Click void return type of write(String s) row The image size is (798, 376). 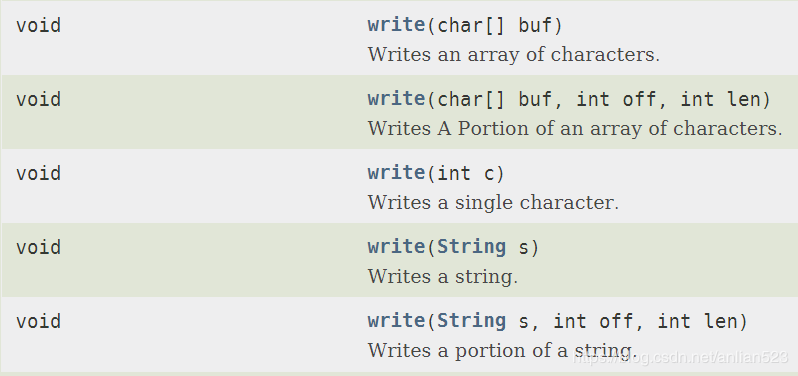pos(39,247)
